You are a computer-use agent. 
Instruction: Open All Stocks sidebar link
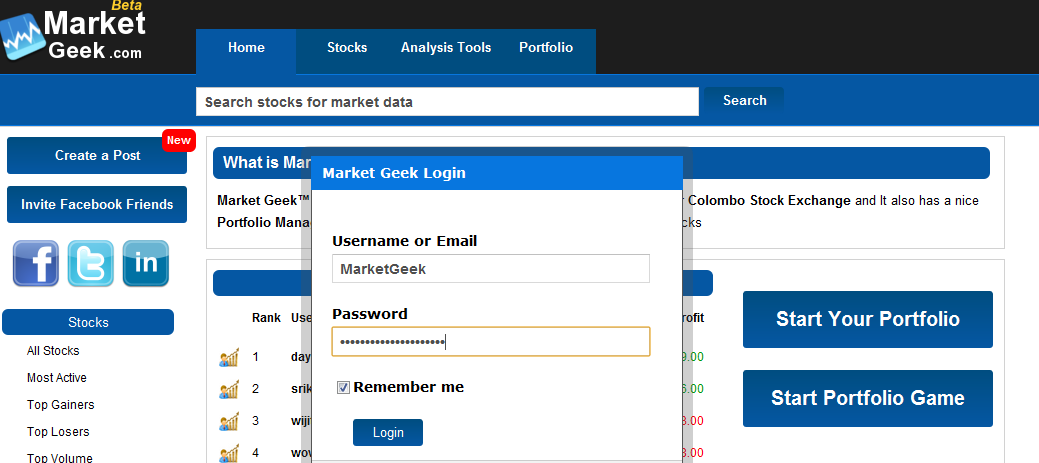click(53, 351)
